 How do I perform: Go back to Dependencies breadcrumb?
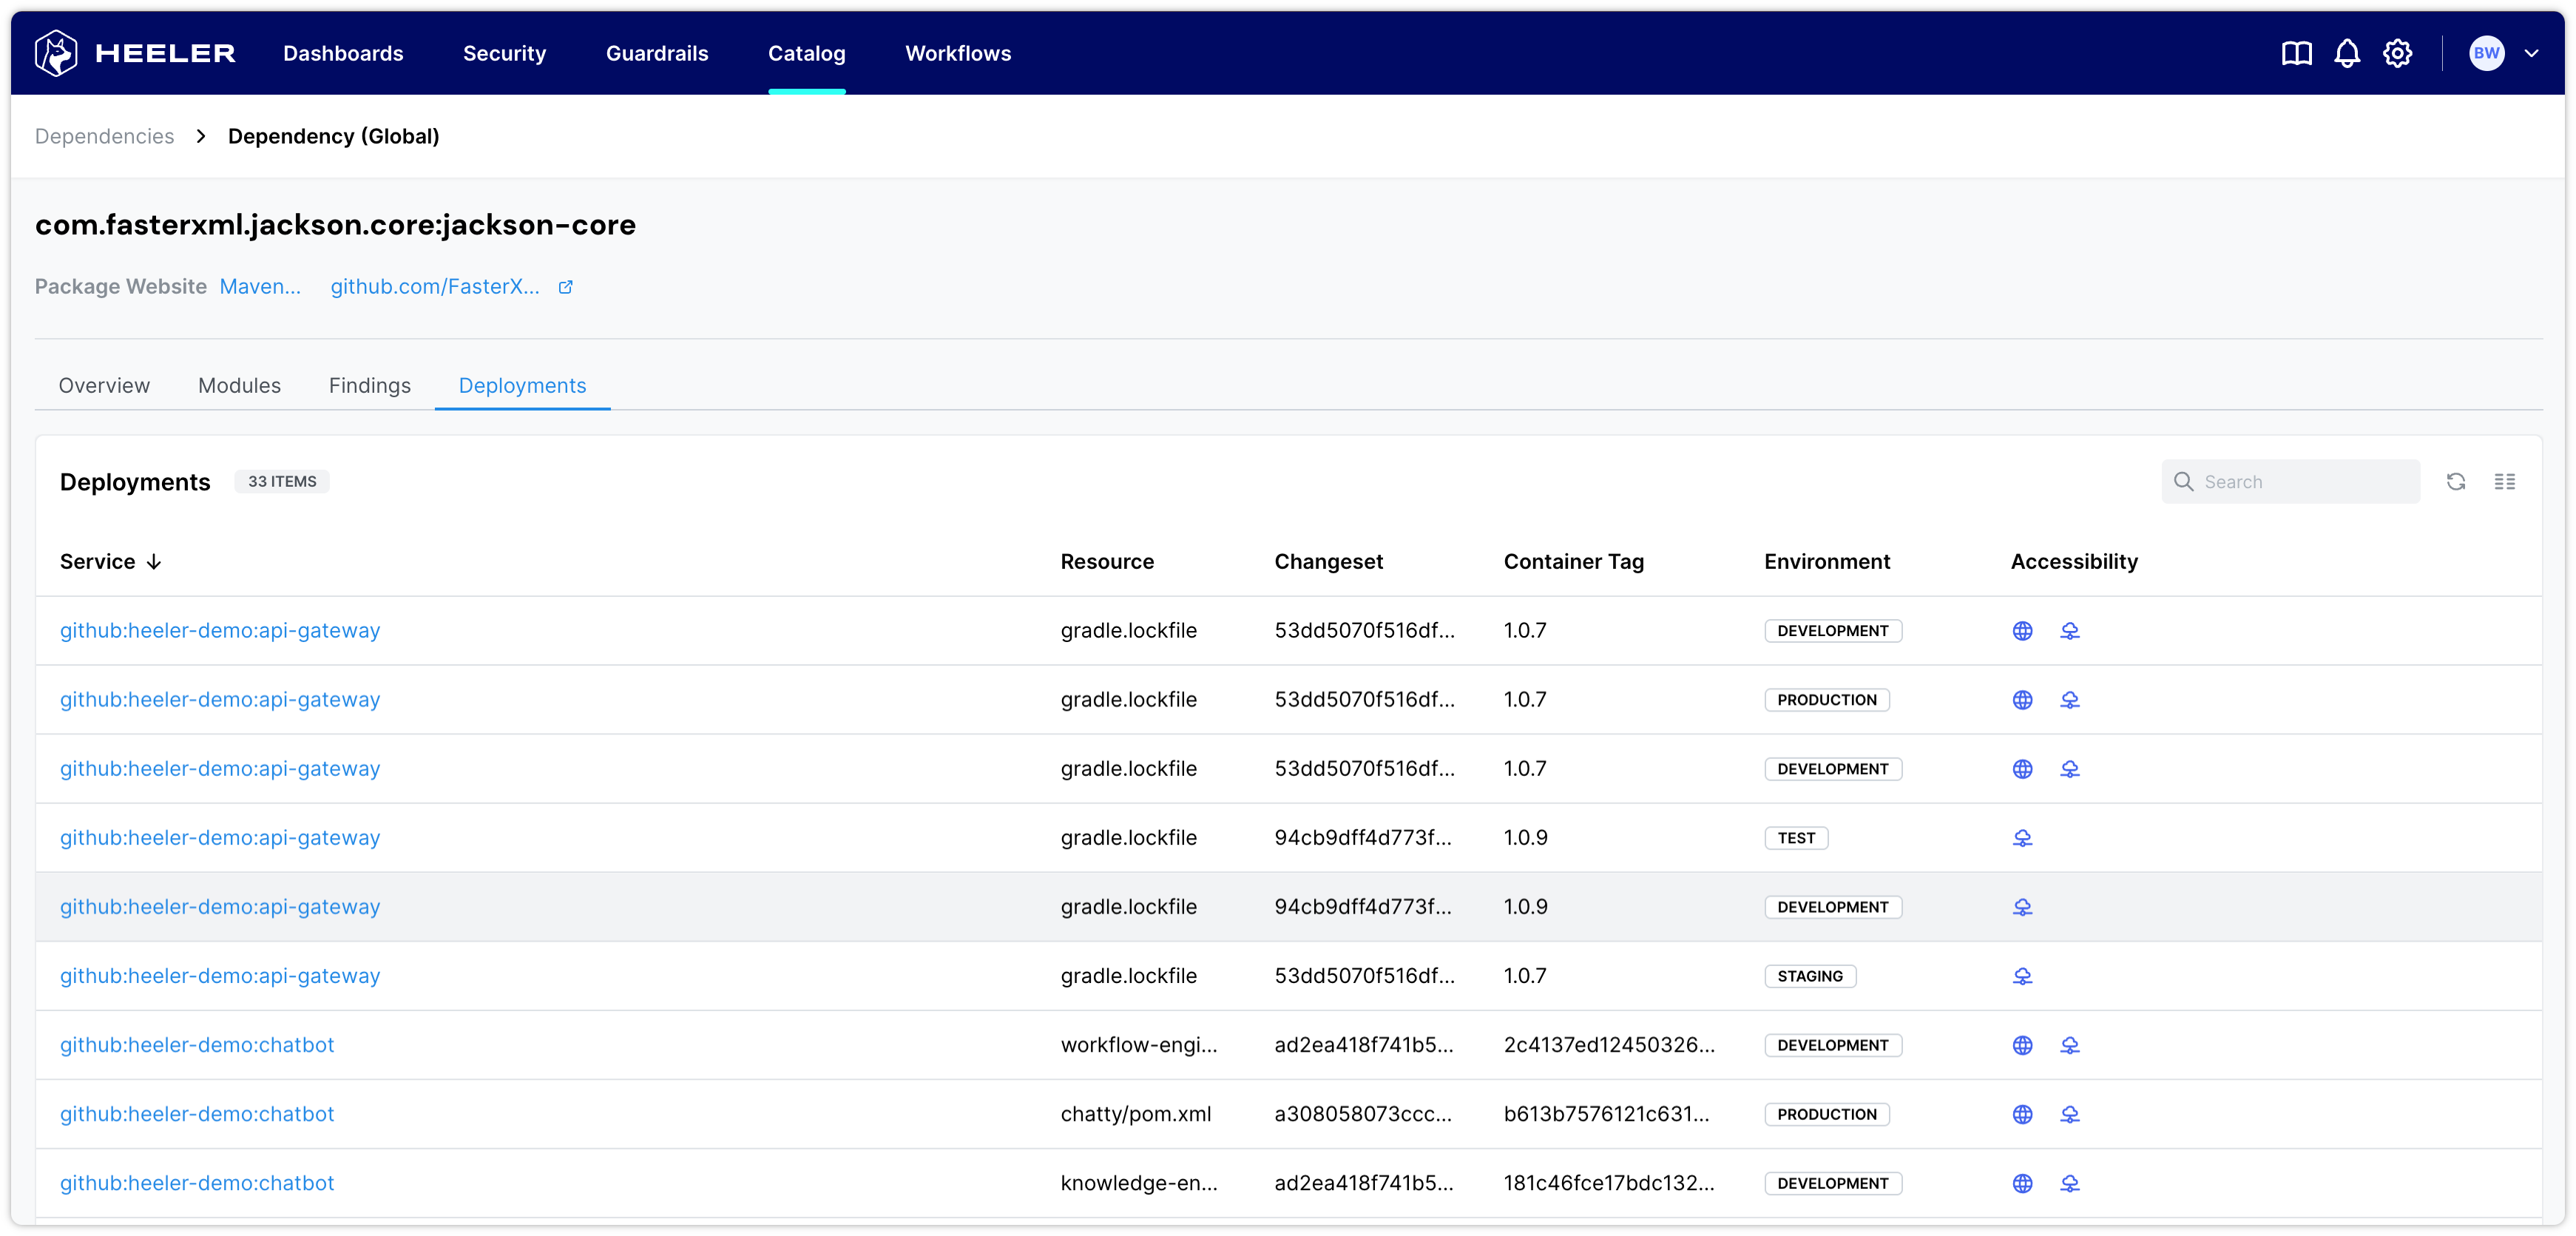(x=104, y=136)
